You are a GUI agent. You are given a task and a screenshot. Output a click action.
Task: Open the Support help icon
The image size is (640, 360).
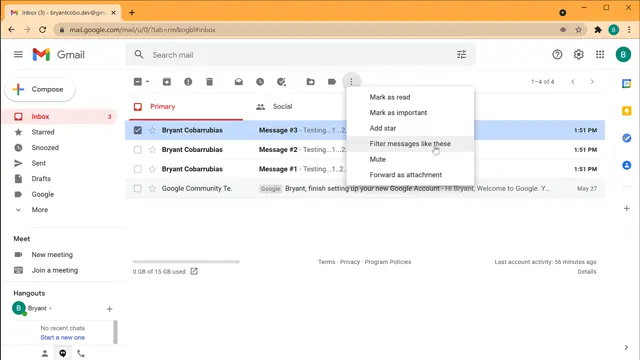point(557,54)
